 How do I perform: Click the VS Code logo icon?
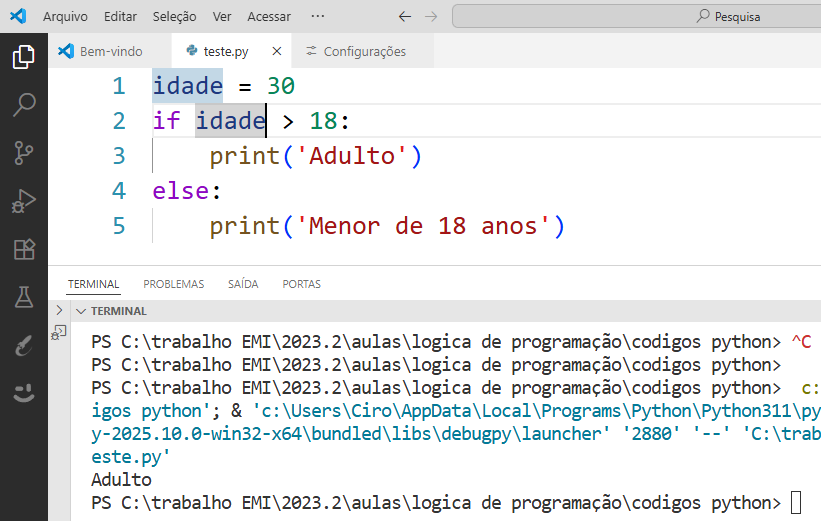18,17
